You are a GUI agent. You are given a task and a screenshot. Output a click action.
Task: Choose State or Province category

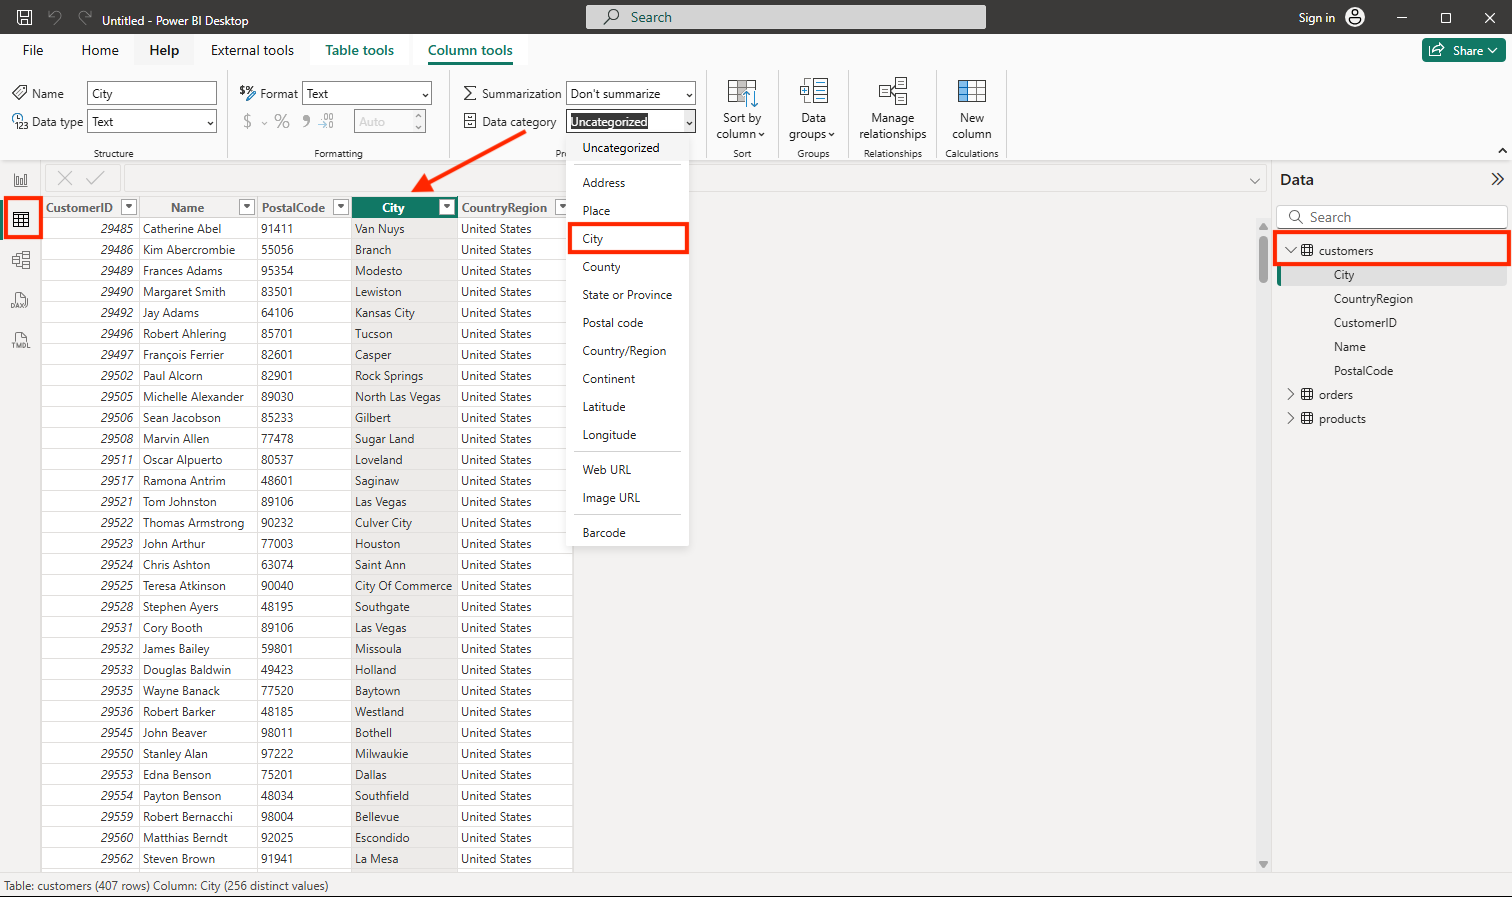pyautogui.click(x=628, y=295)
